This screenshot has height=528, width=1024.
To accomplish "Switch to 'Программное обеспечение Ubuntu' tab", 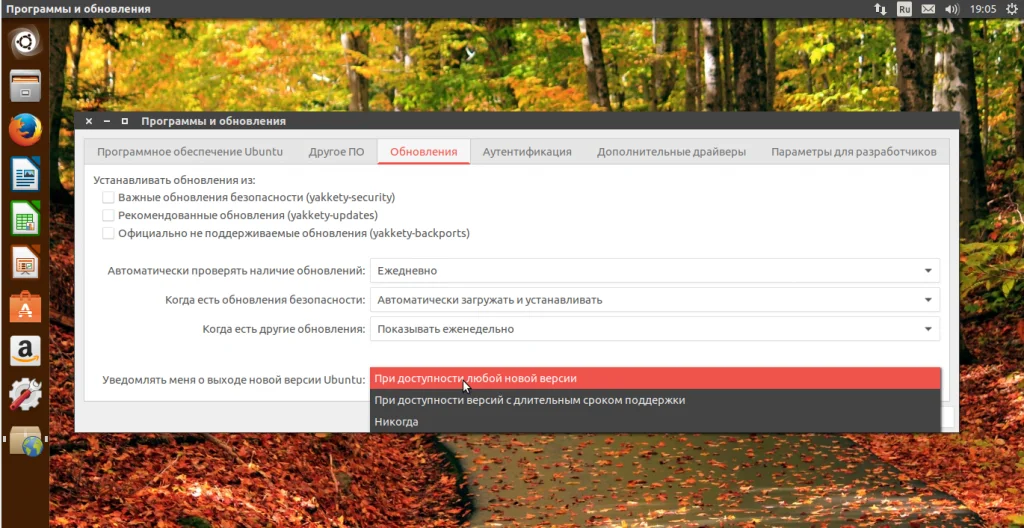I will [x=190, y=152].
